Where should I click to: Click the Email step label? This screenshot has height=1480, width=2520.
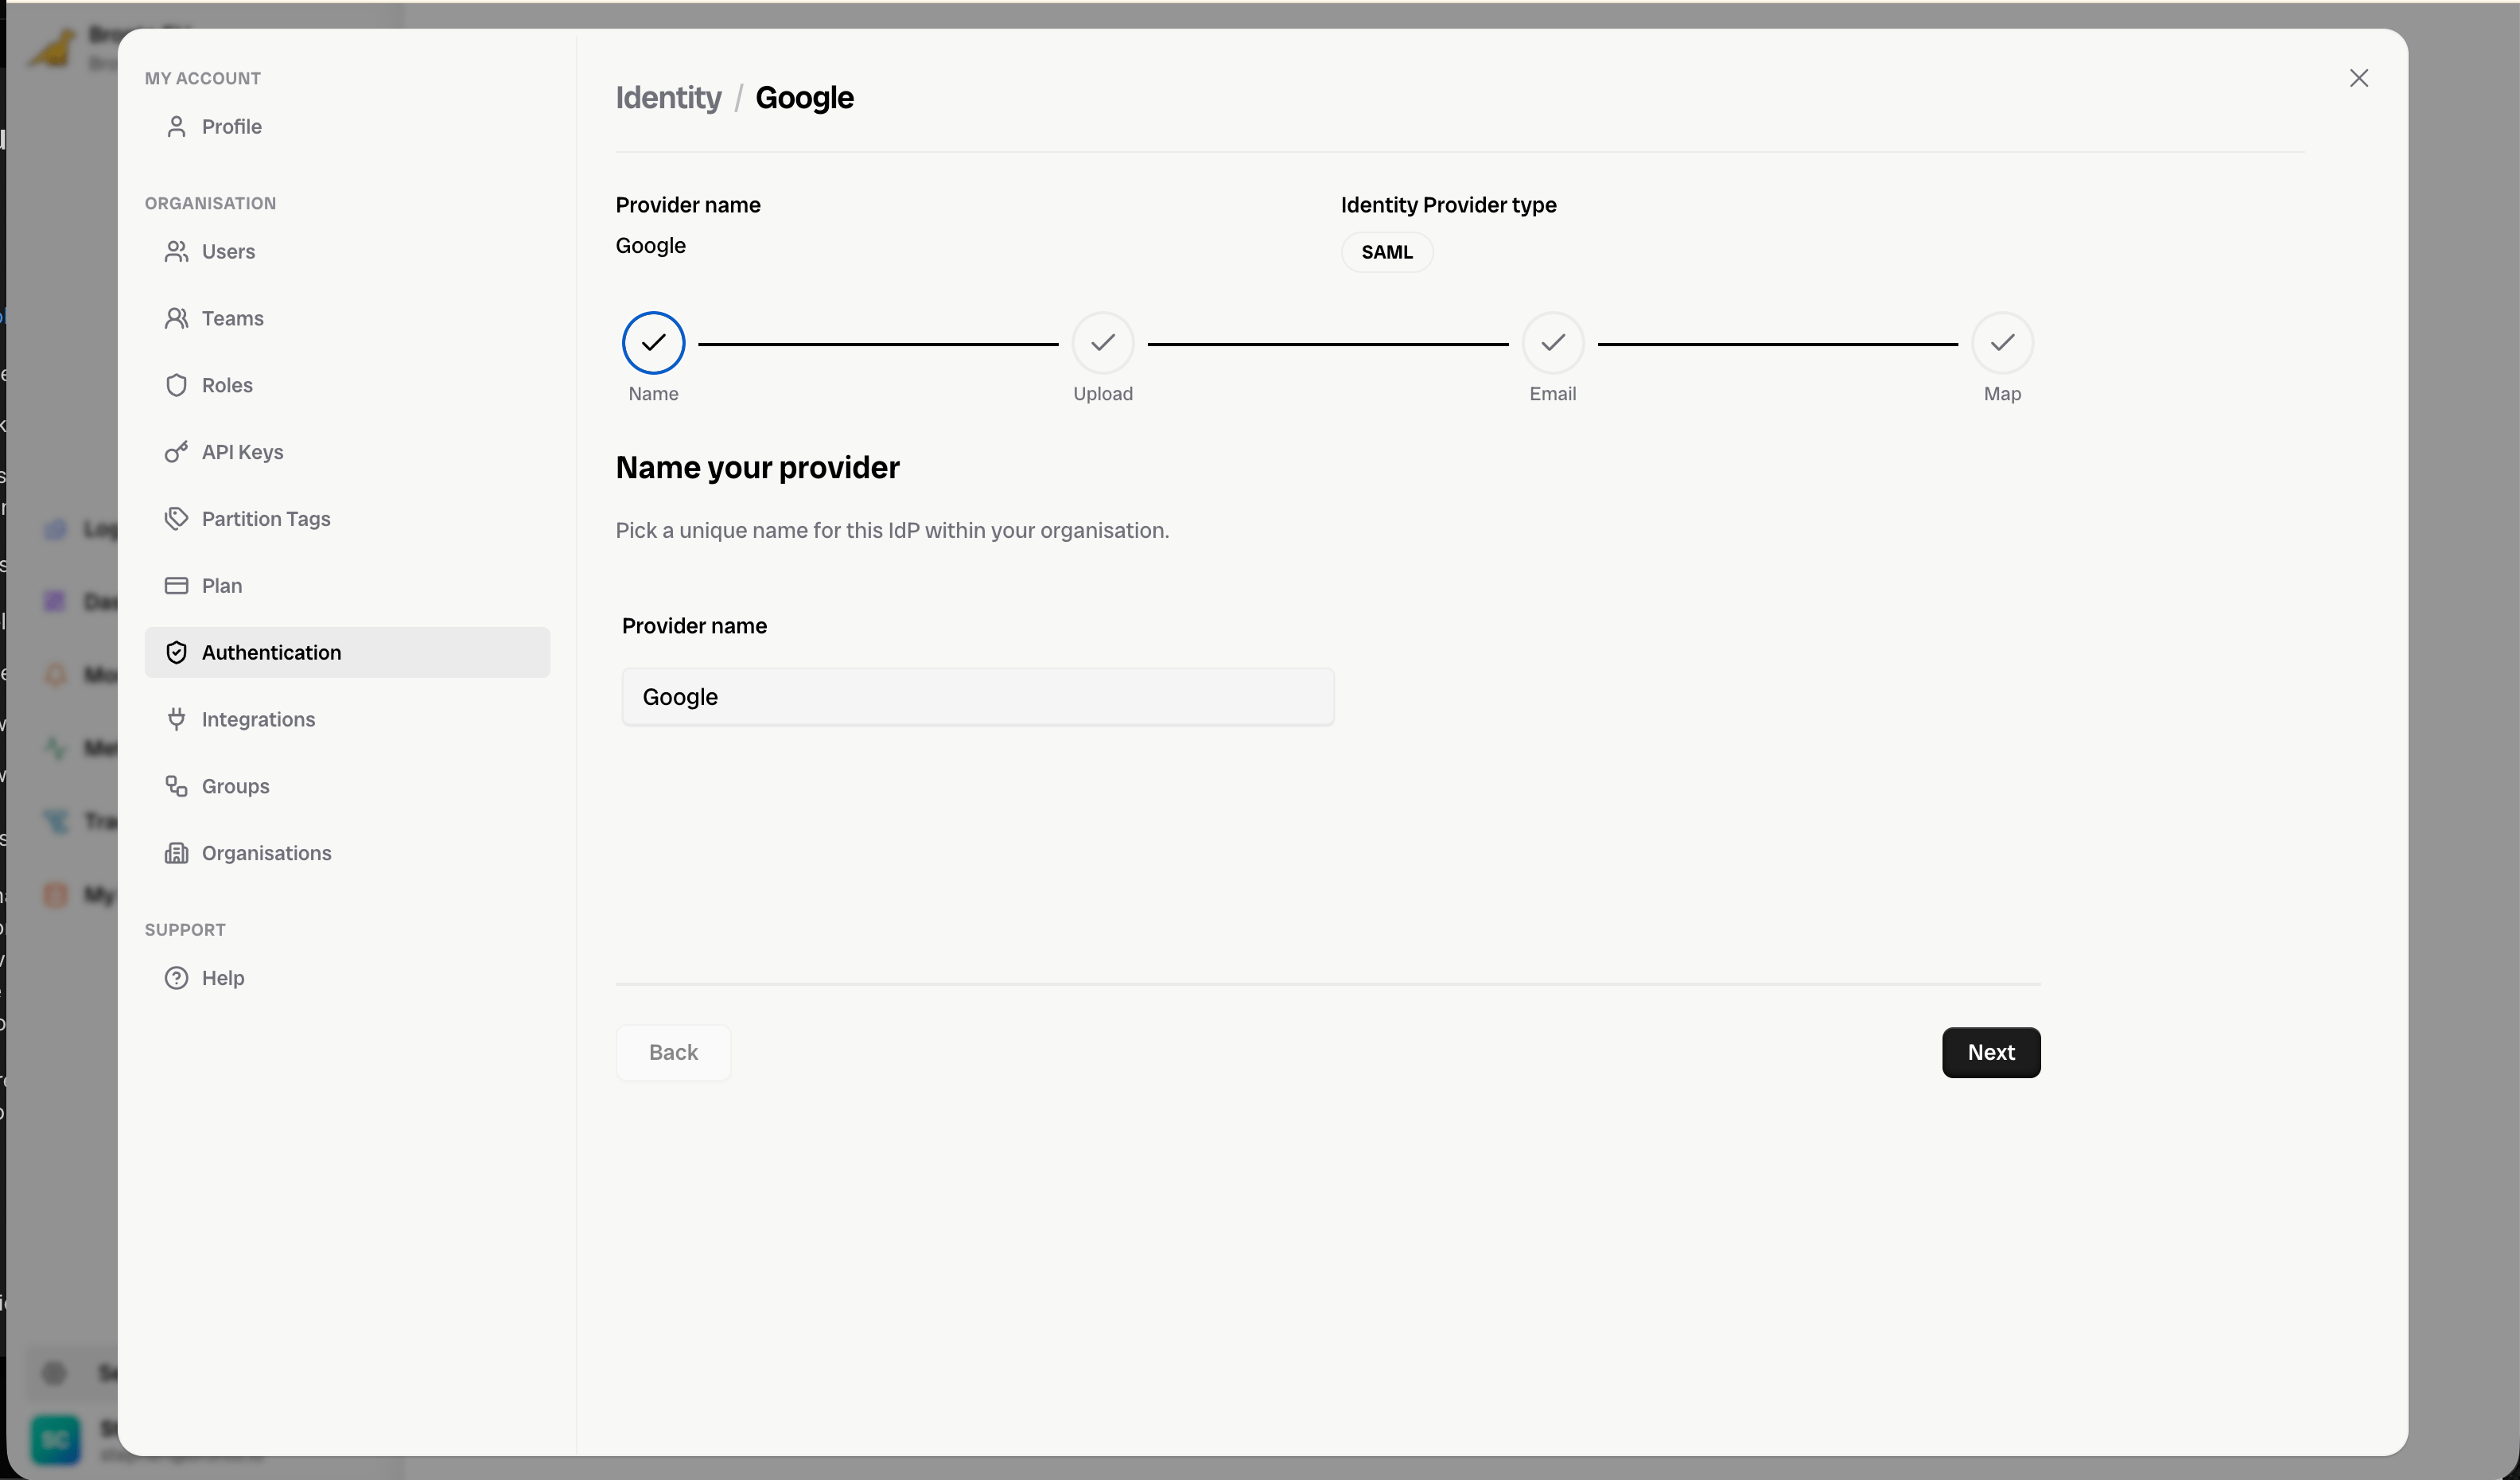(x=1553, y=394)
